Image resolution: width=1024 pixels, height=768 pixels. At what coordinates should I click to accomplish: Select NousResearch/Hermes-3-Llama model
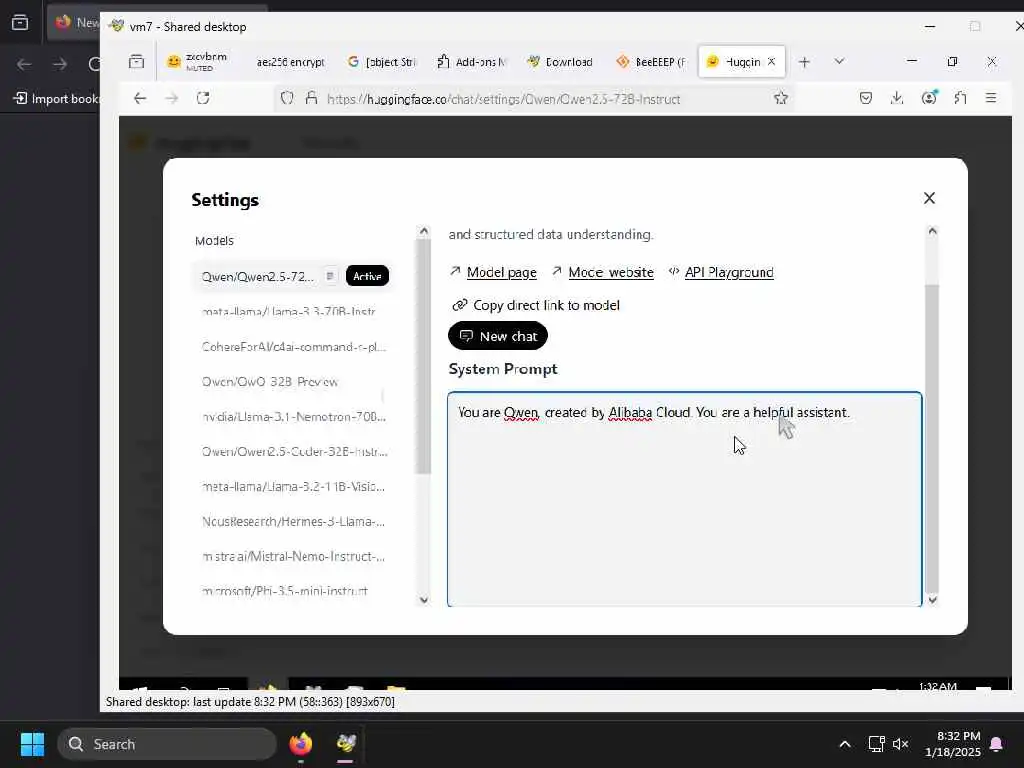(293, 521)
